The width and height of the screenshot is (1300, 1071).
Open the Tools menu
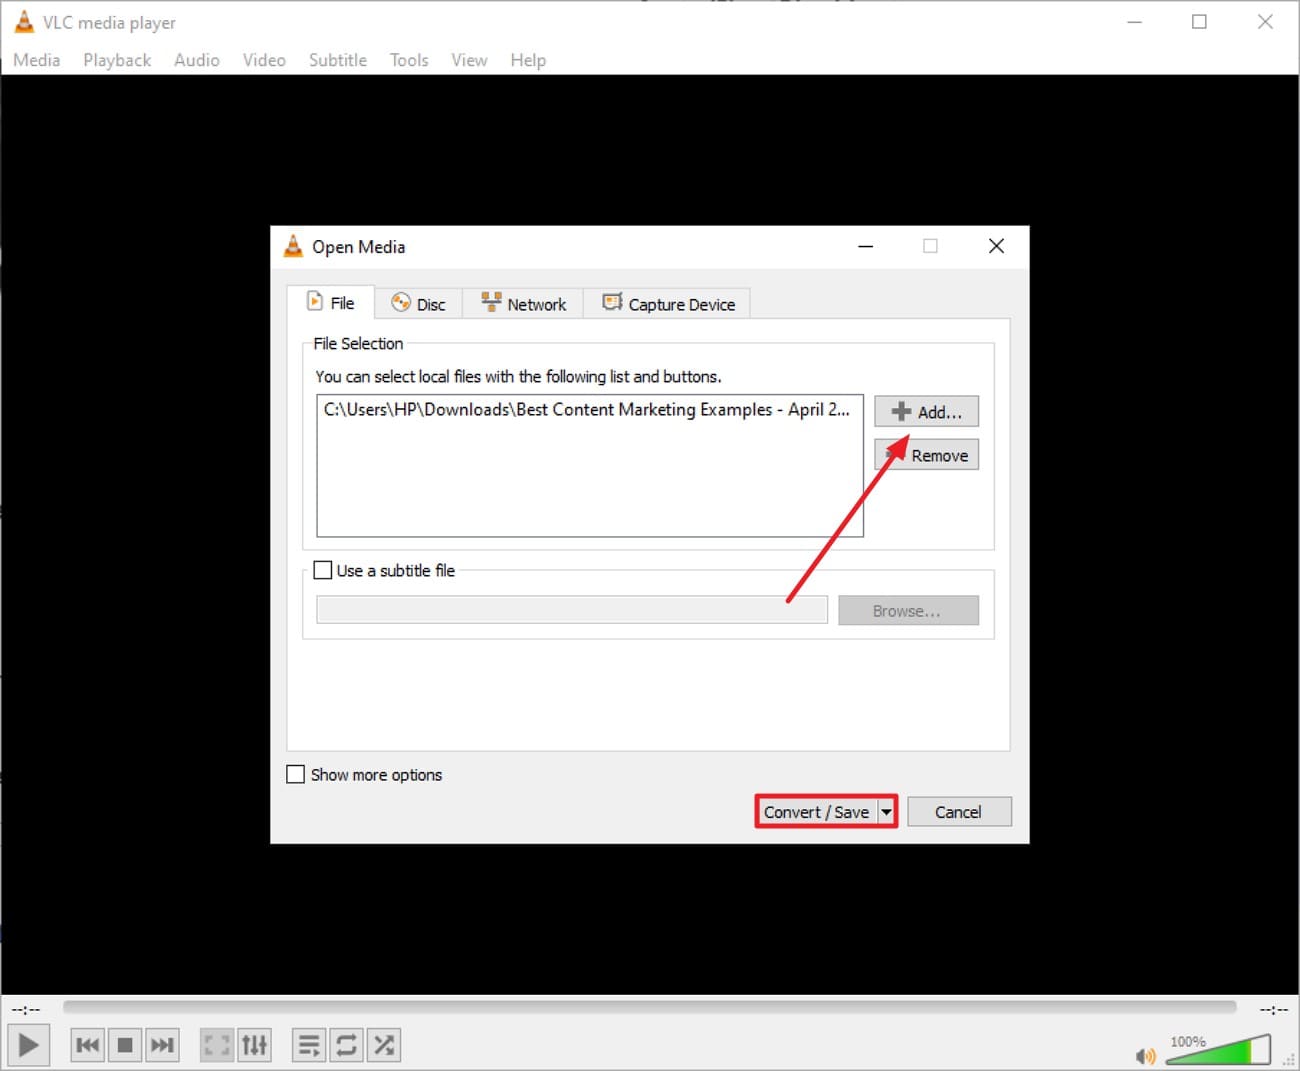pos(408,60)
